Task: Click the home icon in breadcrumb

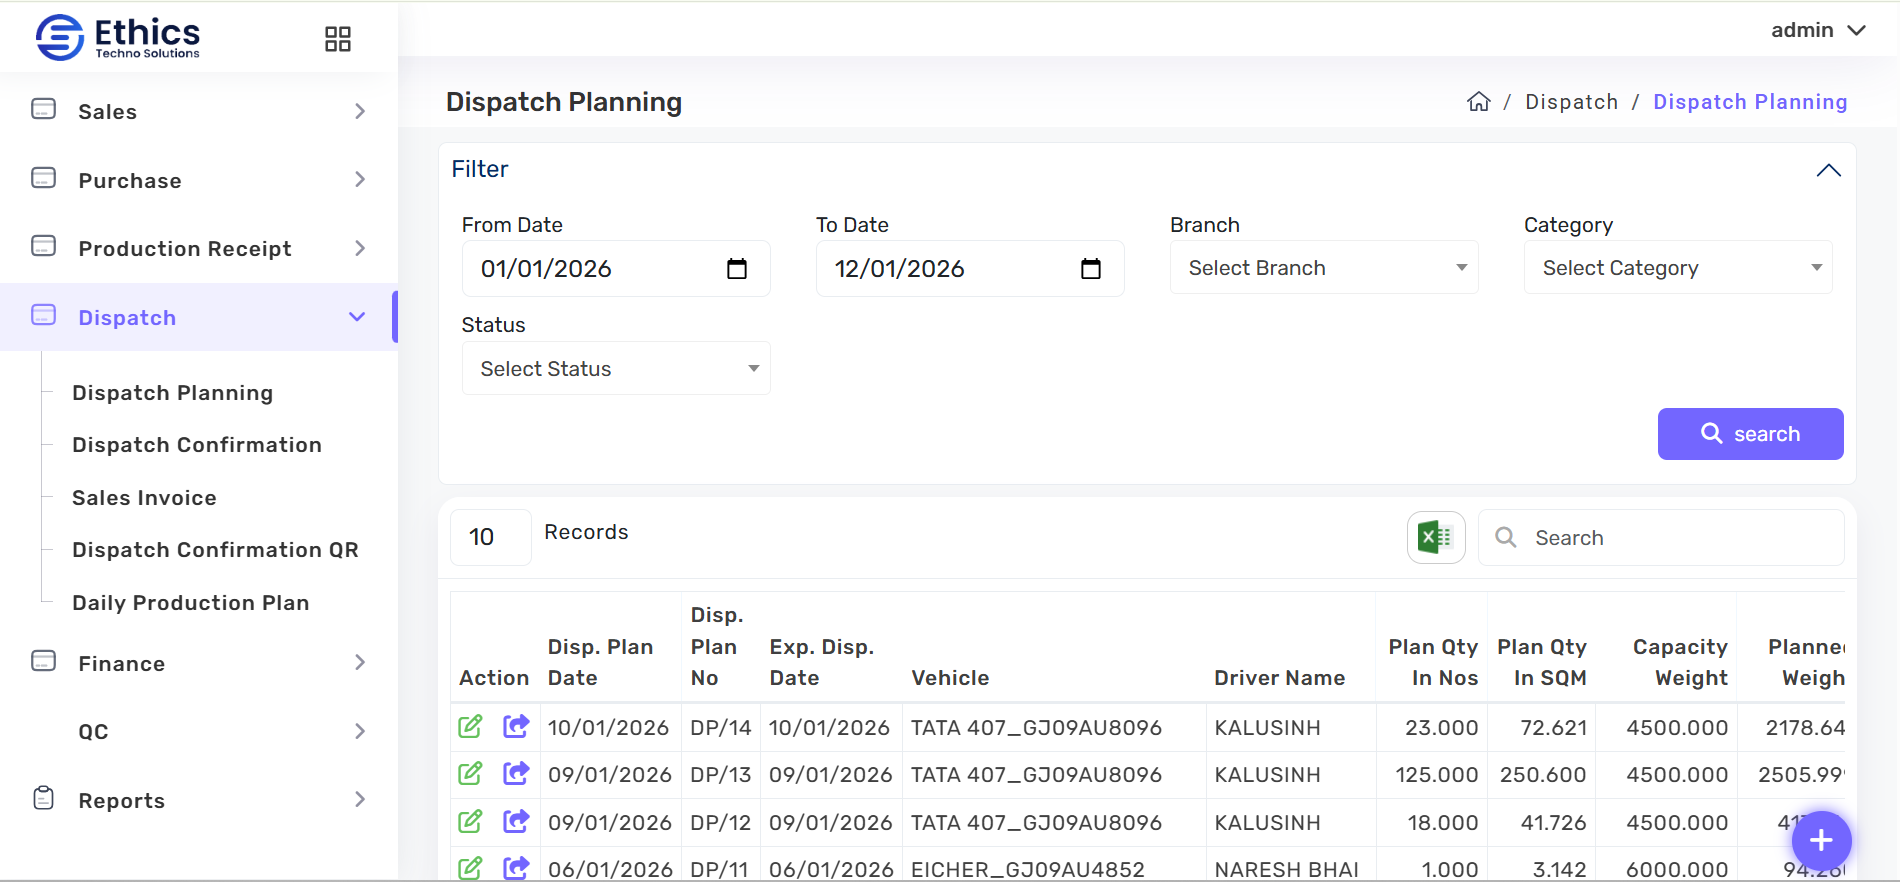Action: pos(1478,102)
